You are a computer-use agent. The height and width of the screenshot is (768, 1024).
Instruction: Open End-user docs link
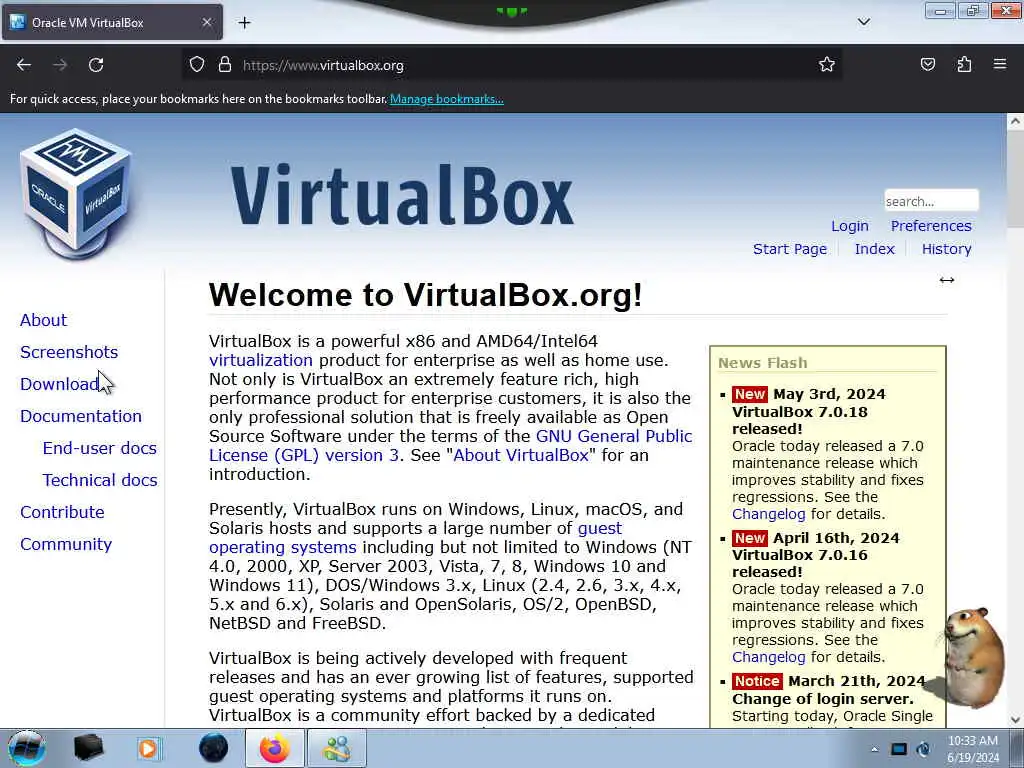(x=99, y=448)
